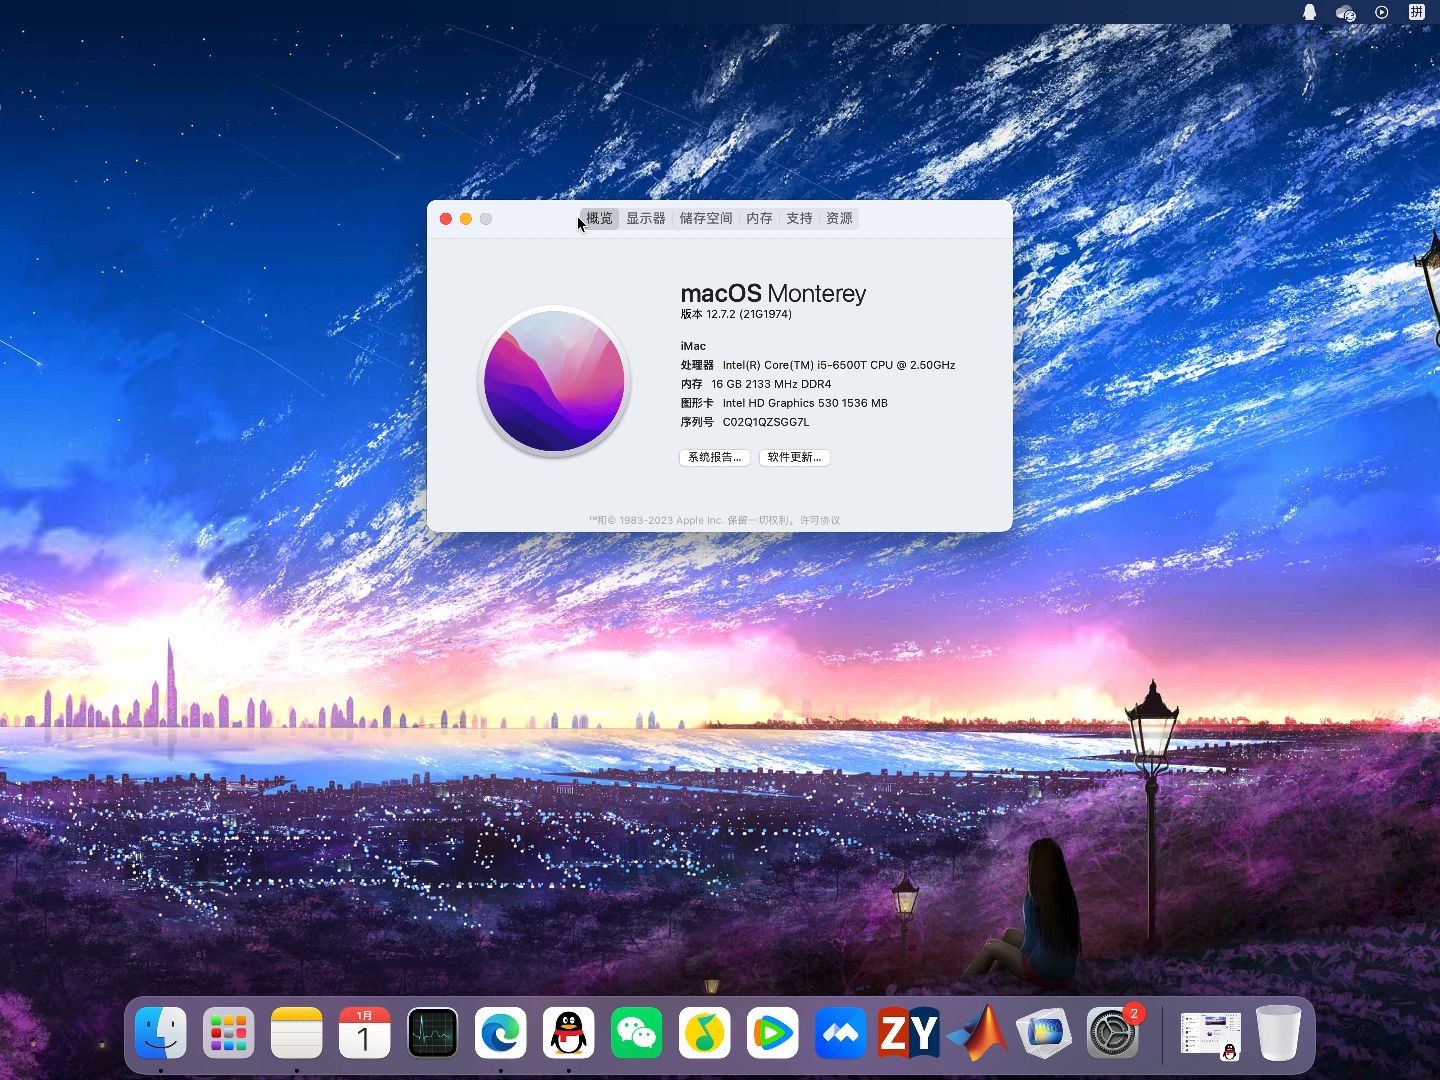Click the 软件更新... button
1440x1080 pixels.
[x=795, y=457]
